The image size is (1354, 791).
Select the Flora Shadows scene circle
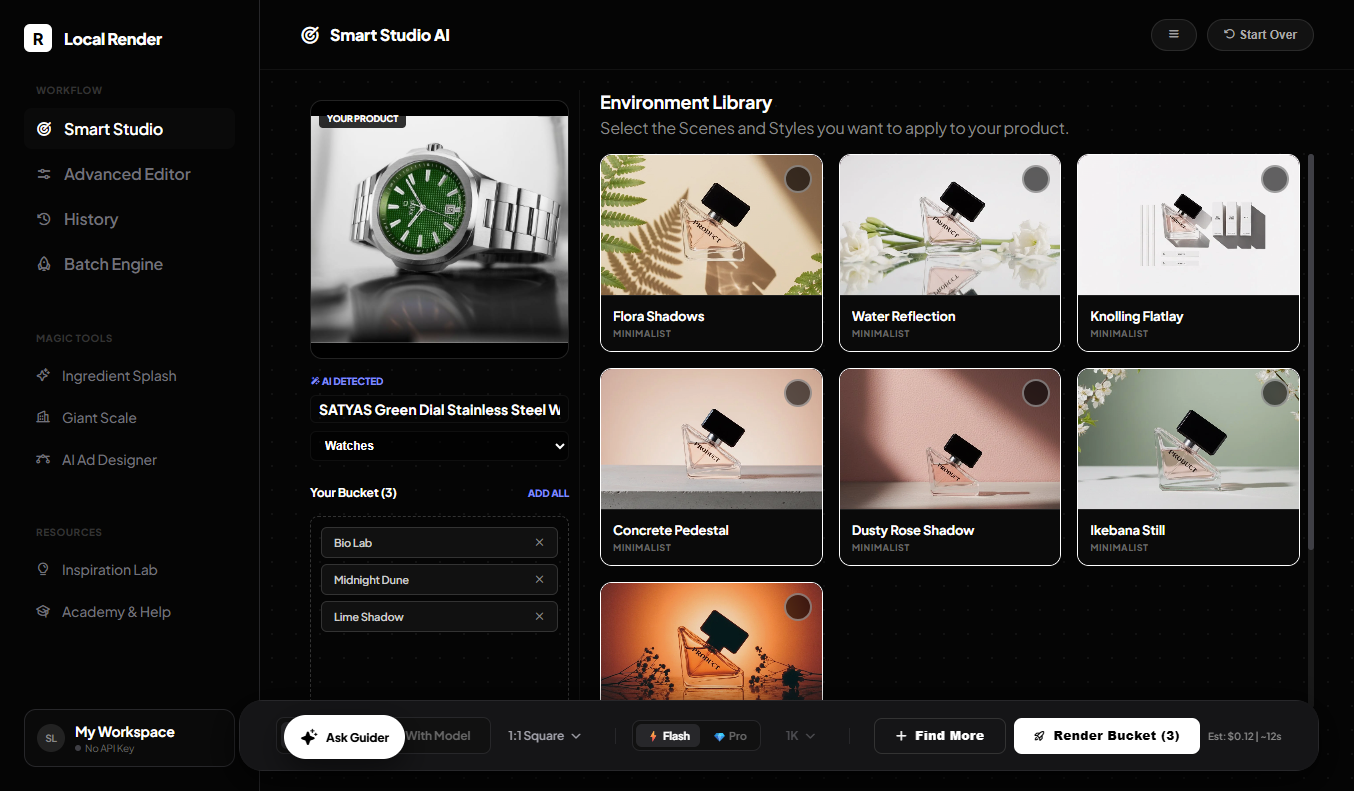(797, 179)
